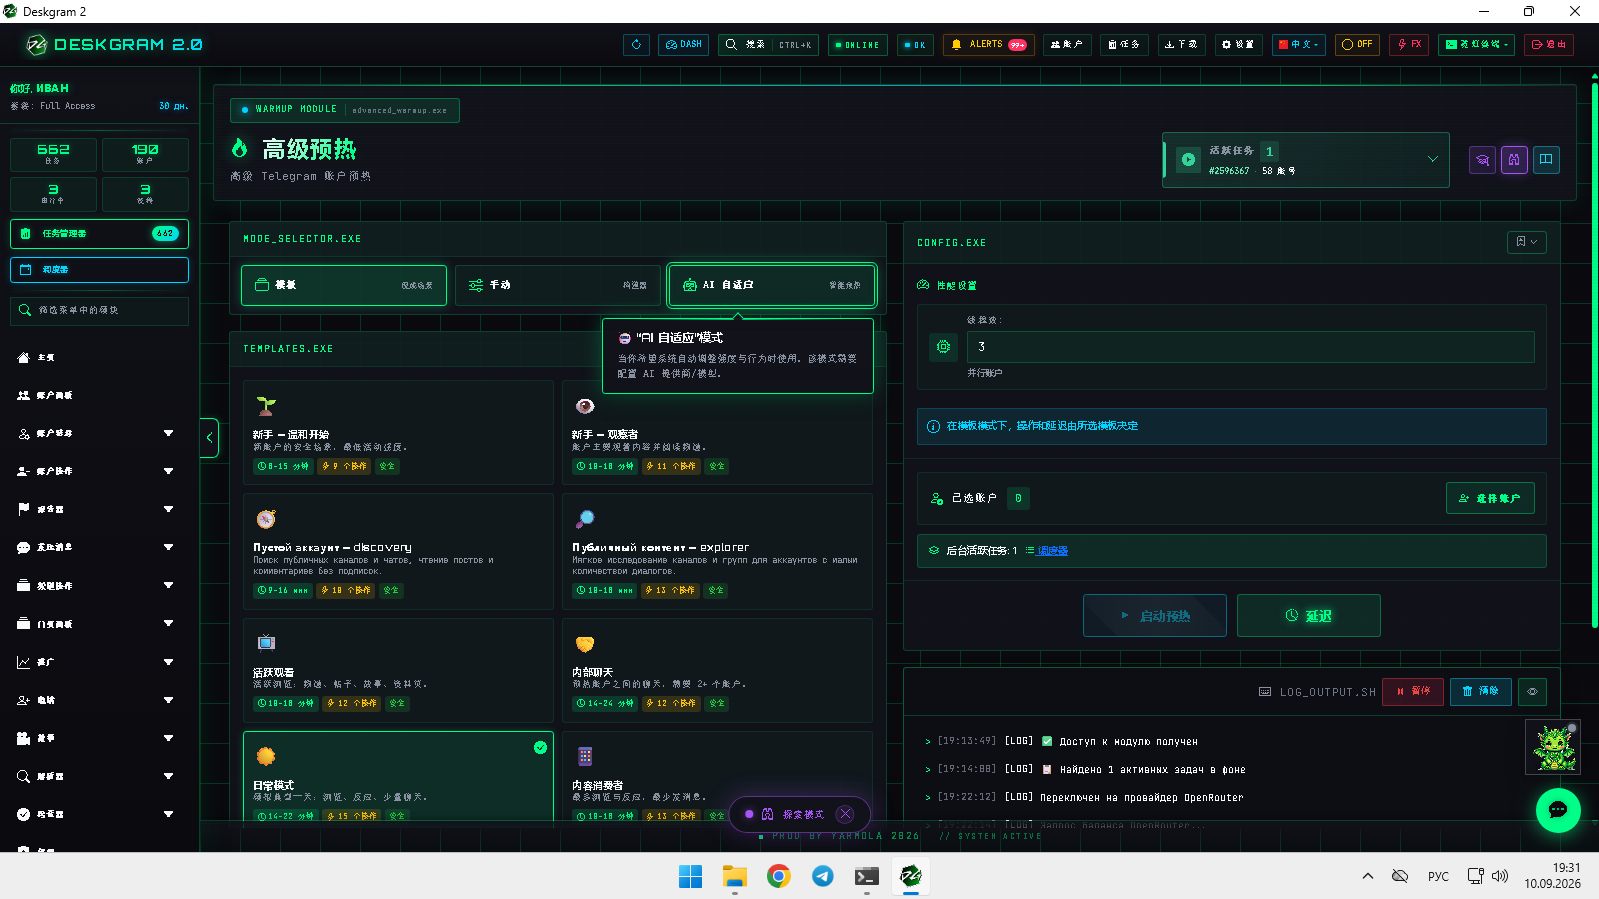Select the 内部聊天 template card
This screenshot has width=1599, height=899.
coord(717,670)
